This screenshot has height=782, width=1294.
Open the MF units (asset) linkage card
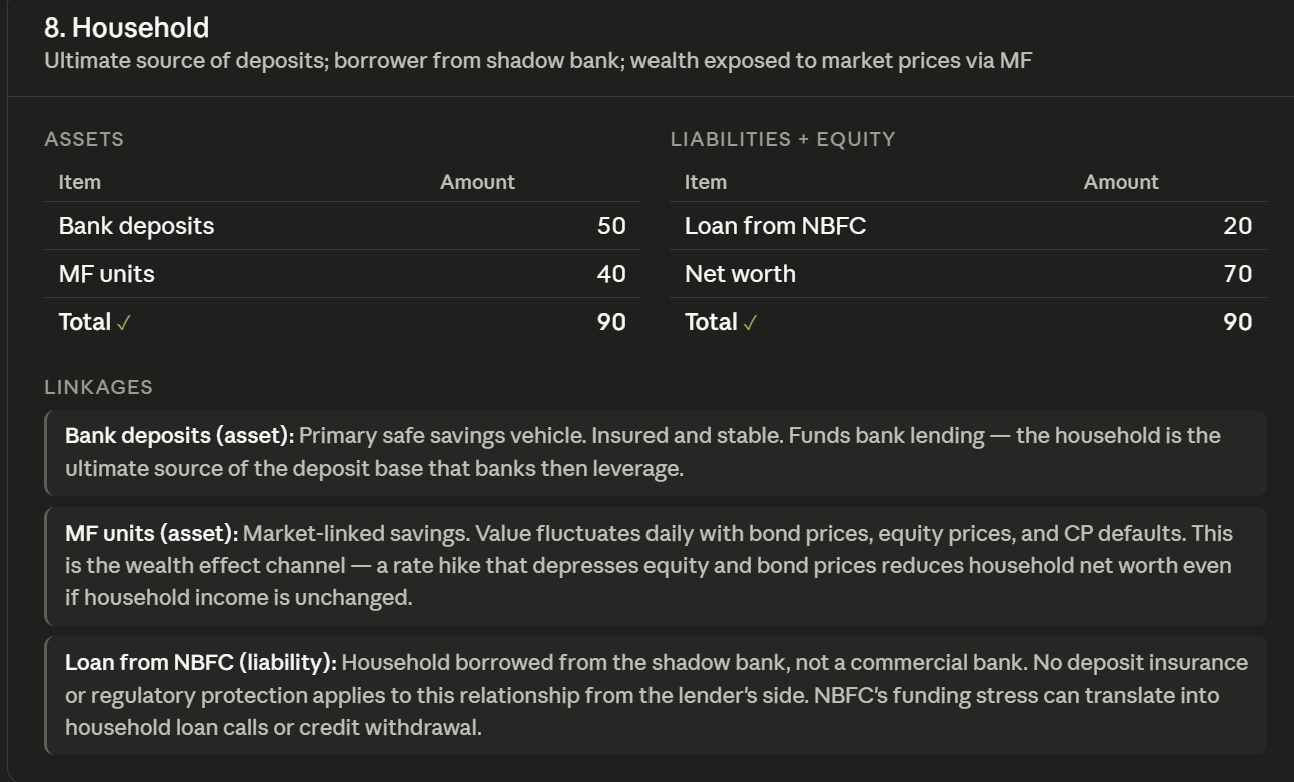pos(655,566)
